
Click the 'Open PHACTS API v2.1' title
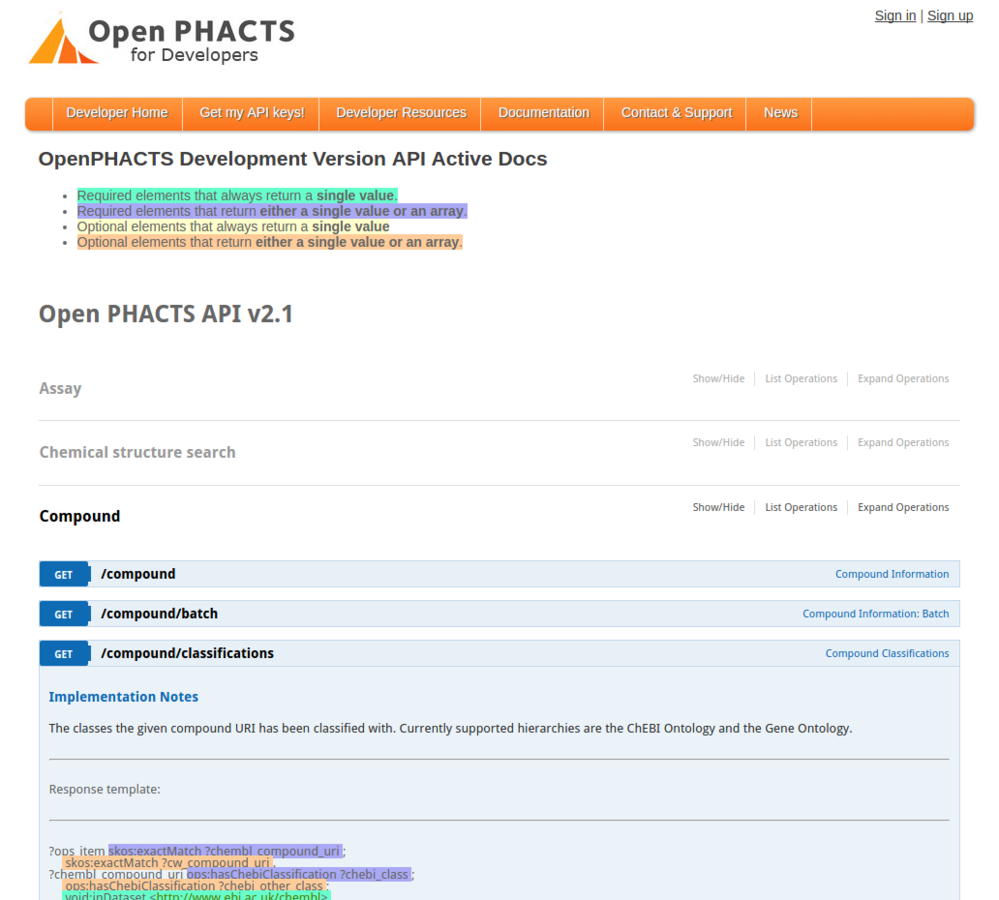(x=166, y=314)
